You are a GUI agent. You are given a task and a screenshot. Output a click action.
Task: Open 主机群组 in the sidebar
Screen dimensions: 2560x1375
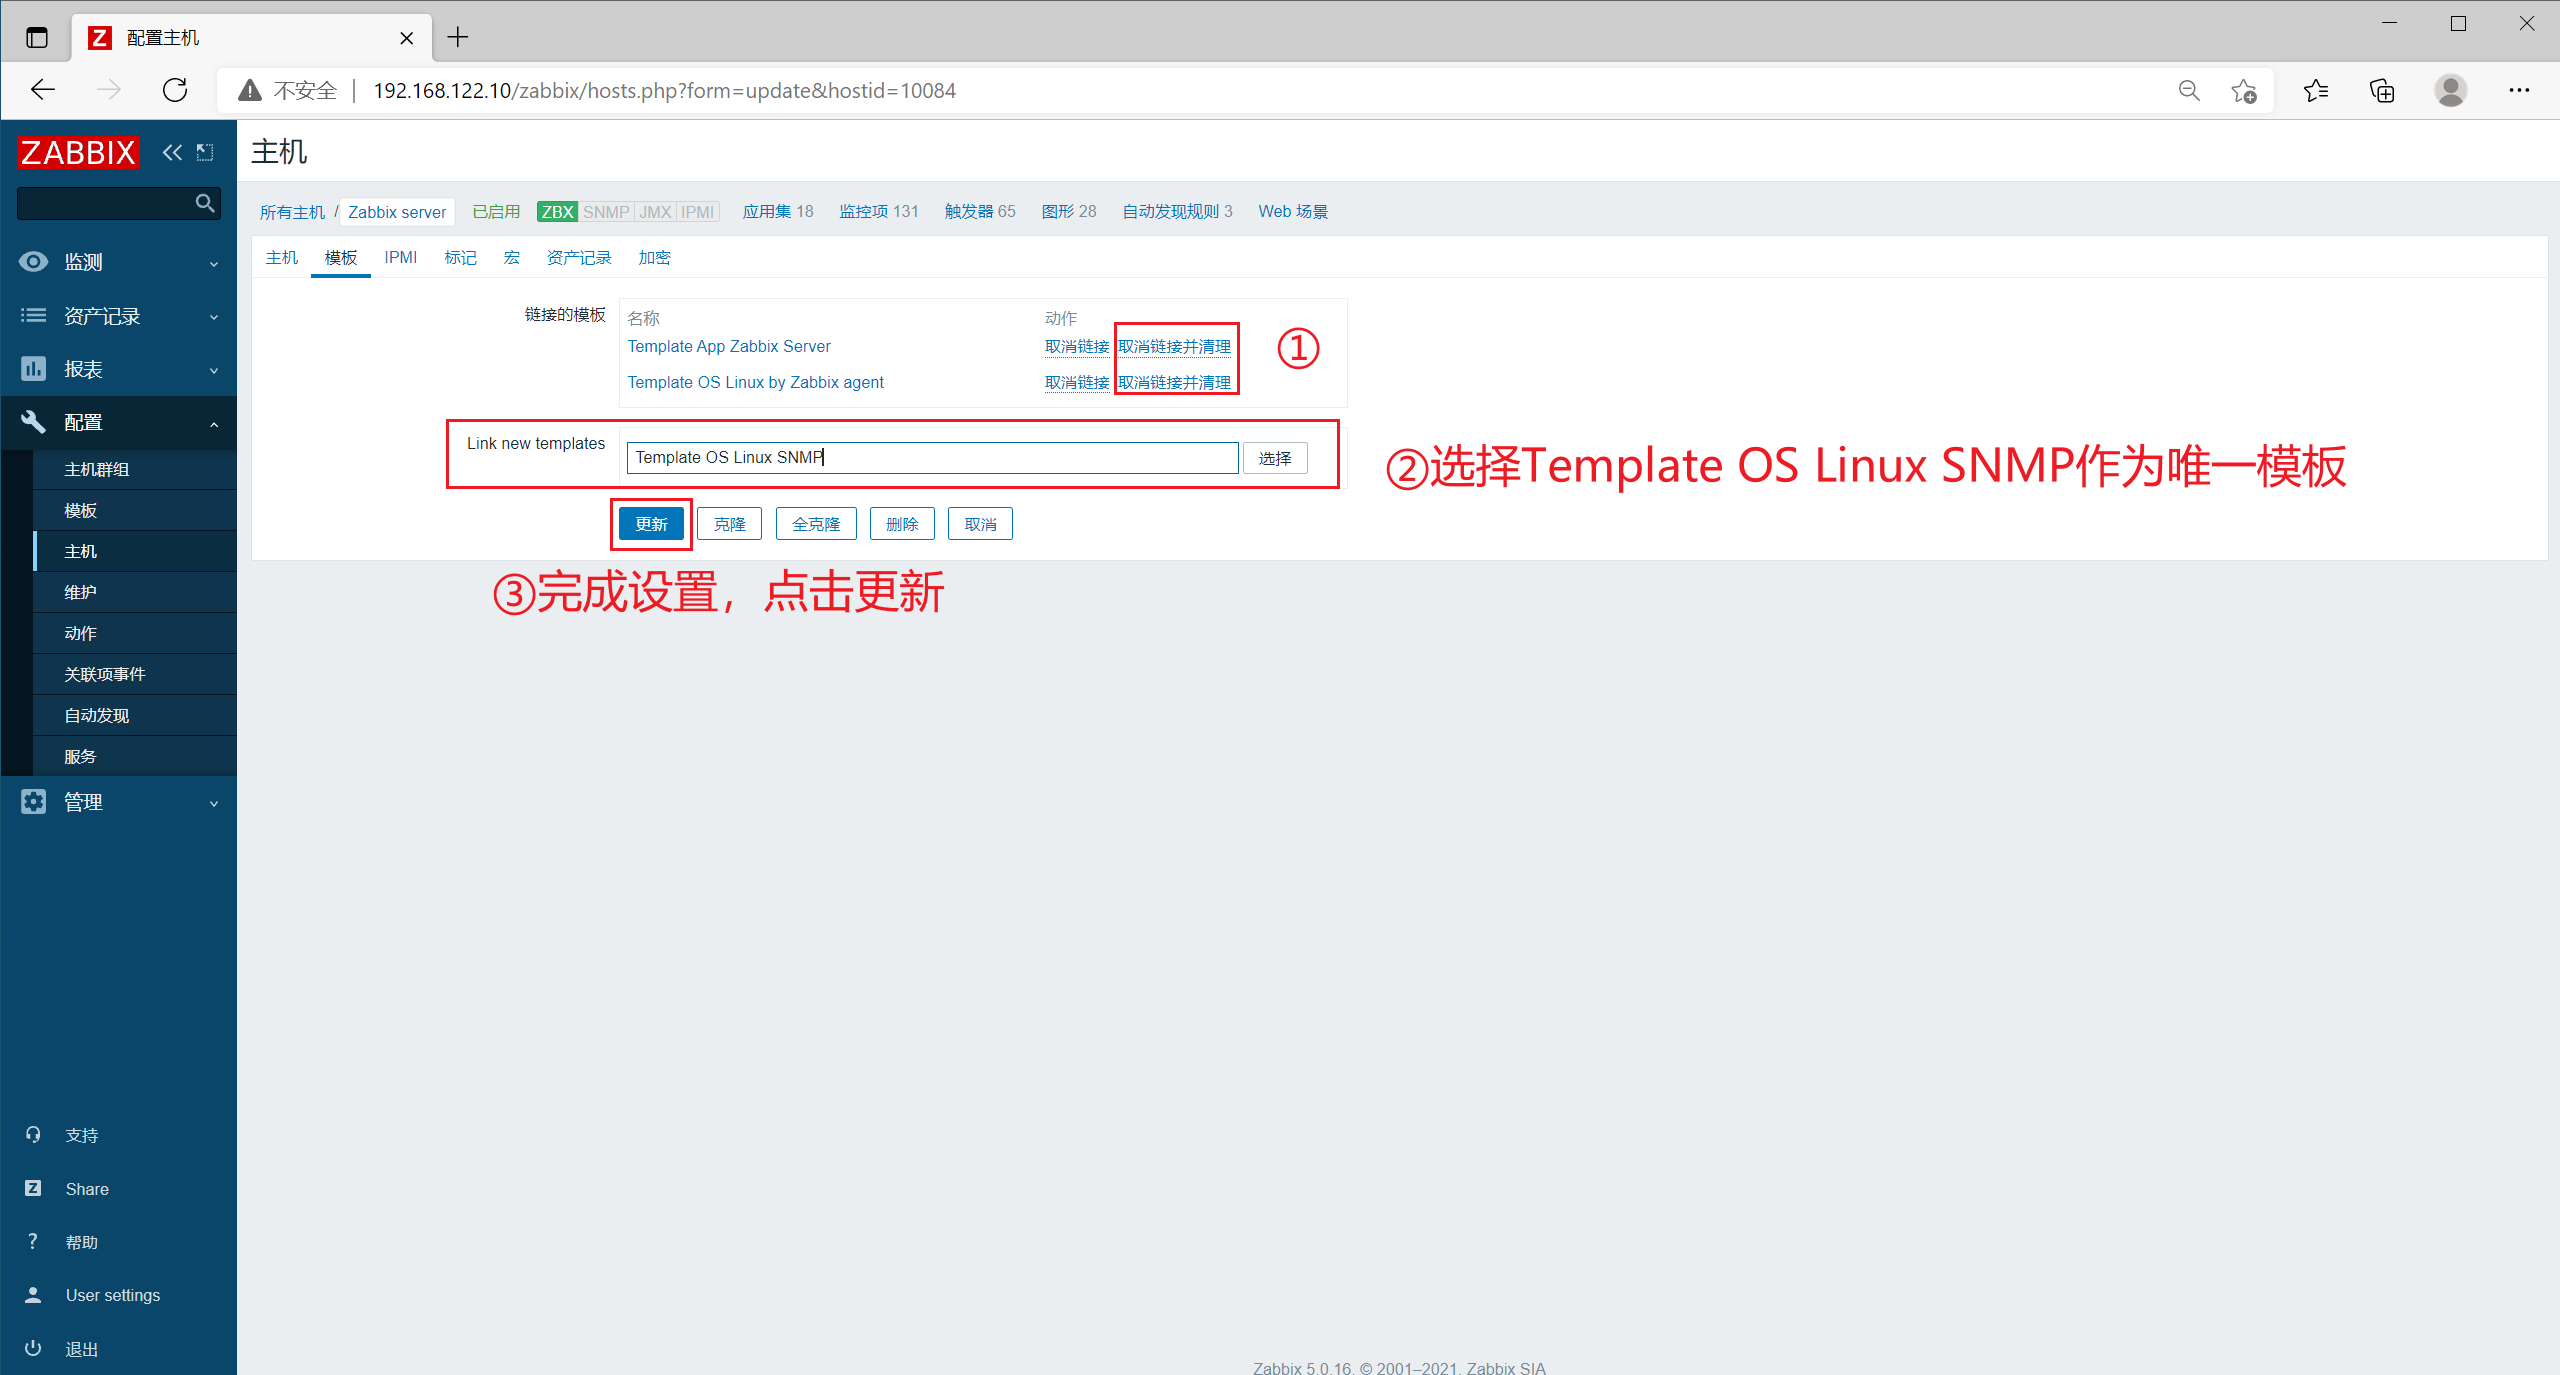coord(135,469)
